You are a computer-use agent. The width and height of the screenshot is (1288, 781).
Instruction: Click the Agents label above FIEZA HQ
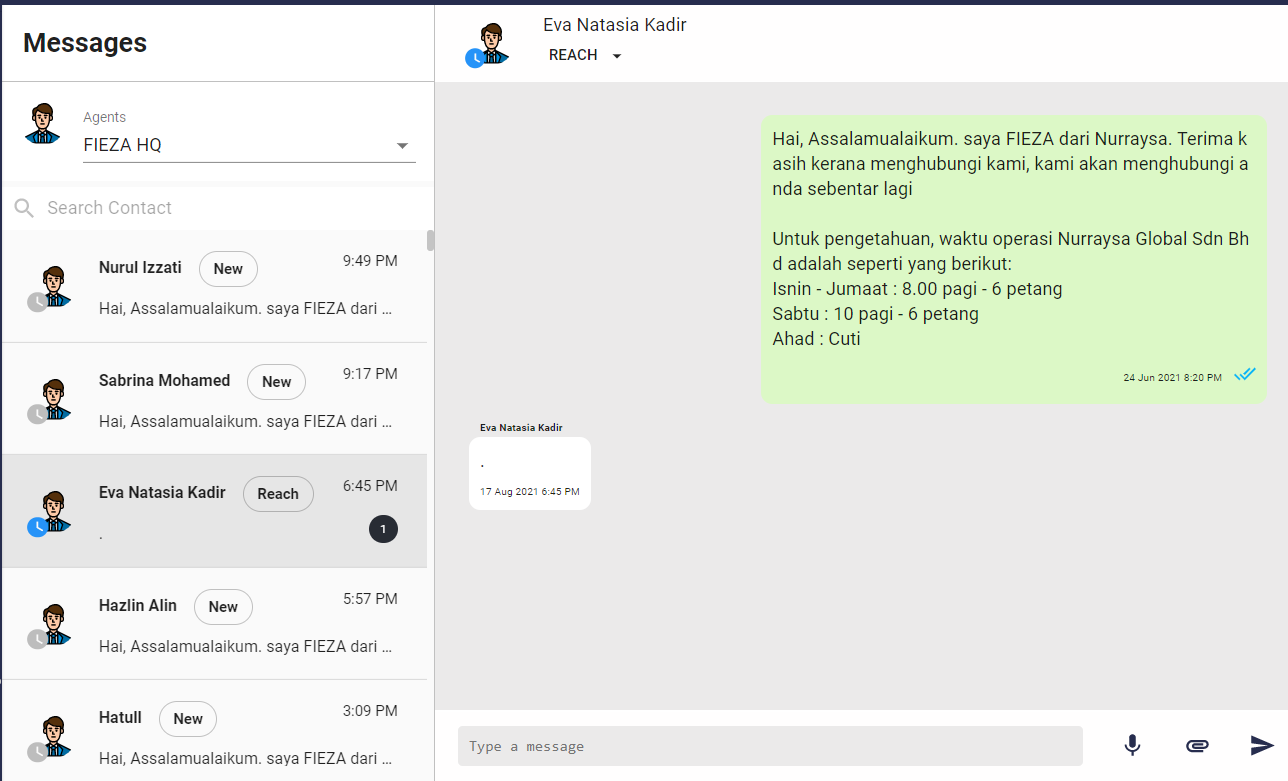104,117
